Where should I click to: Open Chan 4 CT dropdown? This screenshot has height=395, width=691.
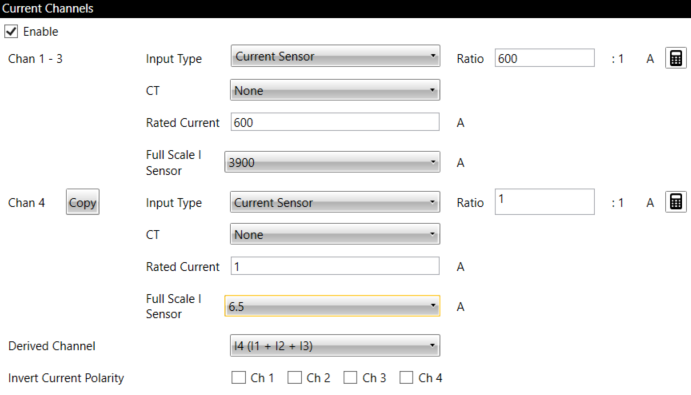[x=335, y=234]
